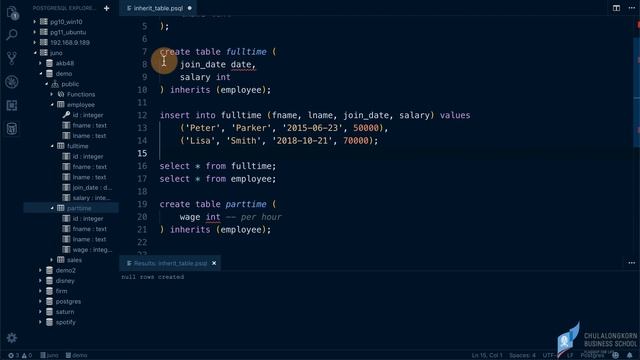Viewport: 640px width, 360px height.
Task: Click Spaces: 4 indentation in status bar
Action: (522, 355)
